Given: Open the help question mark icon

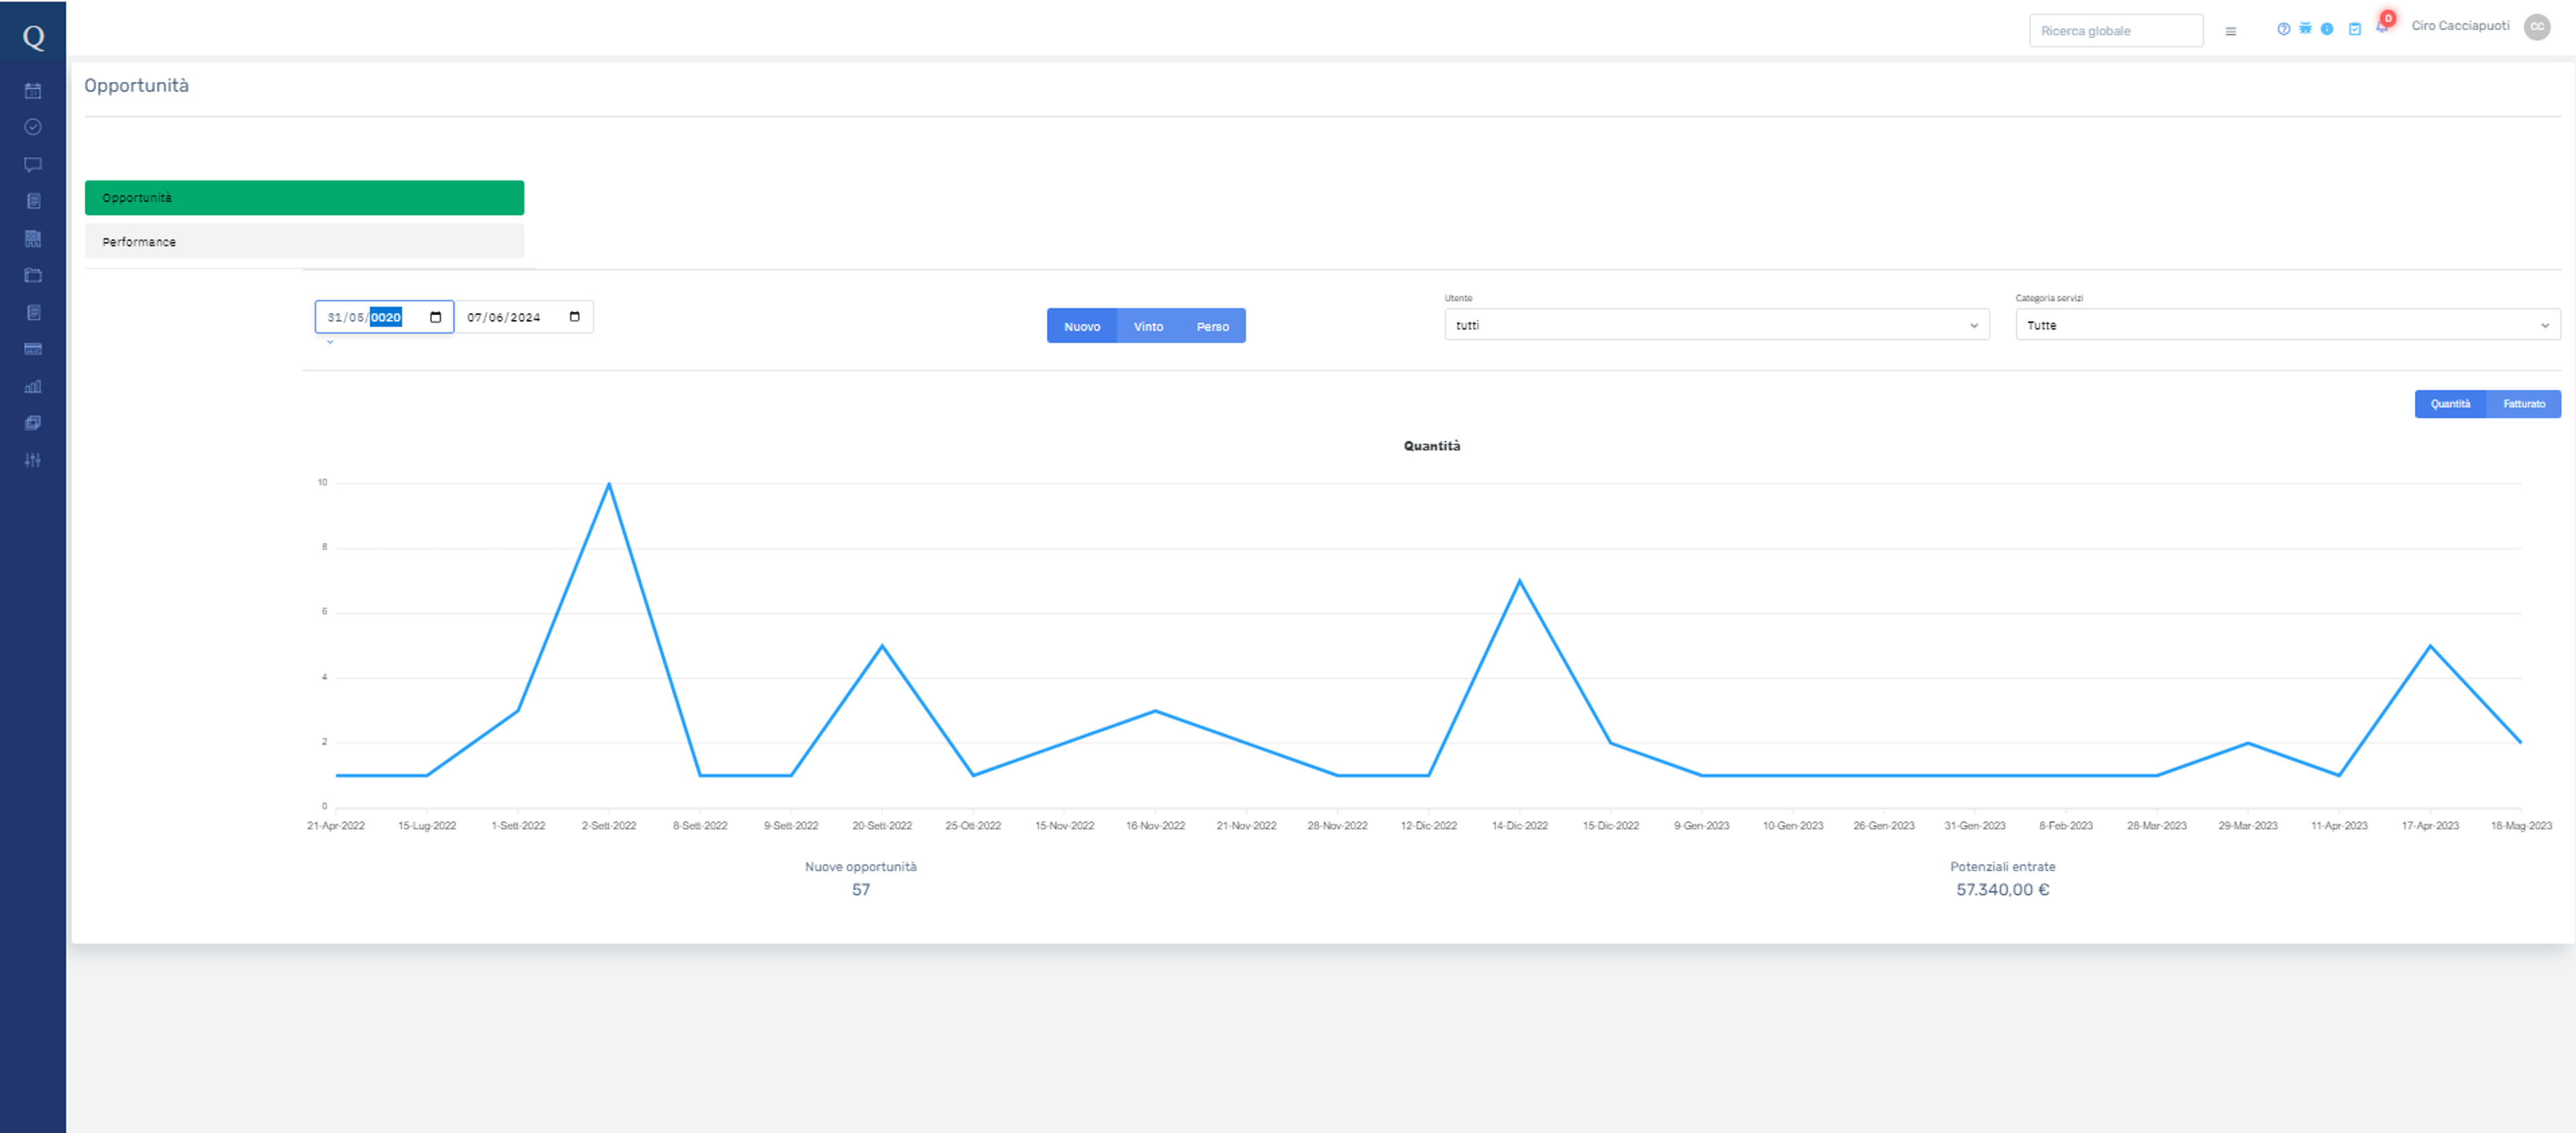Looking at the screenshot, I should tap(2283, 29).
